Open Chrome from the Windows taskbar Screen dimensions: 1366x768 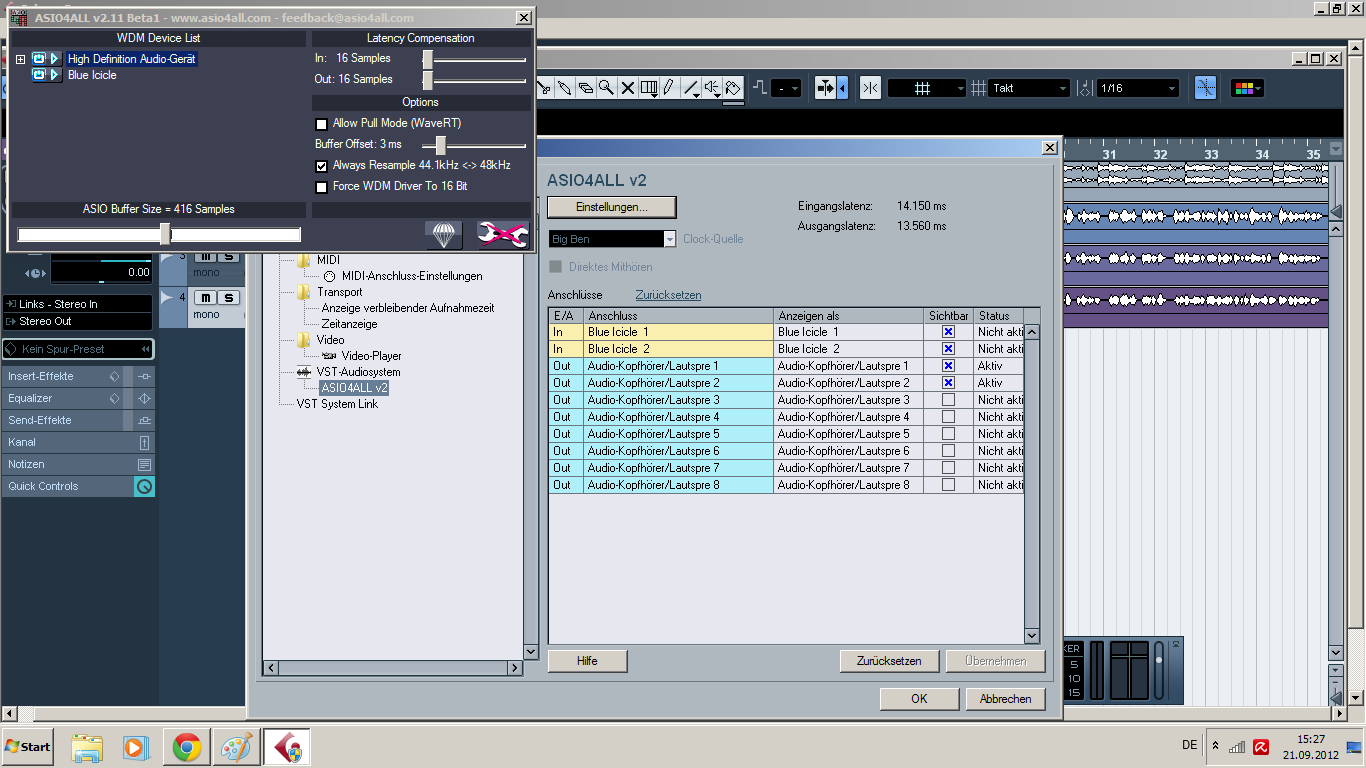[187, 747]
